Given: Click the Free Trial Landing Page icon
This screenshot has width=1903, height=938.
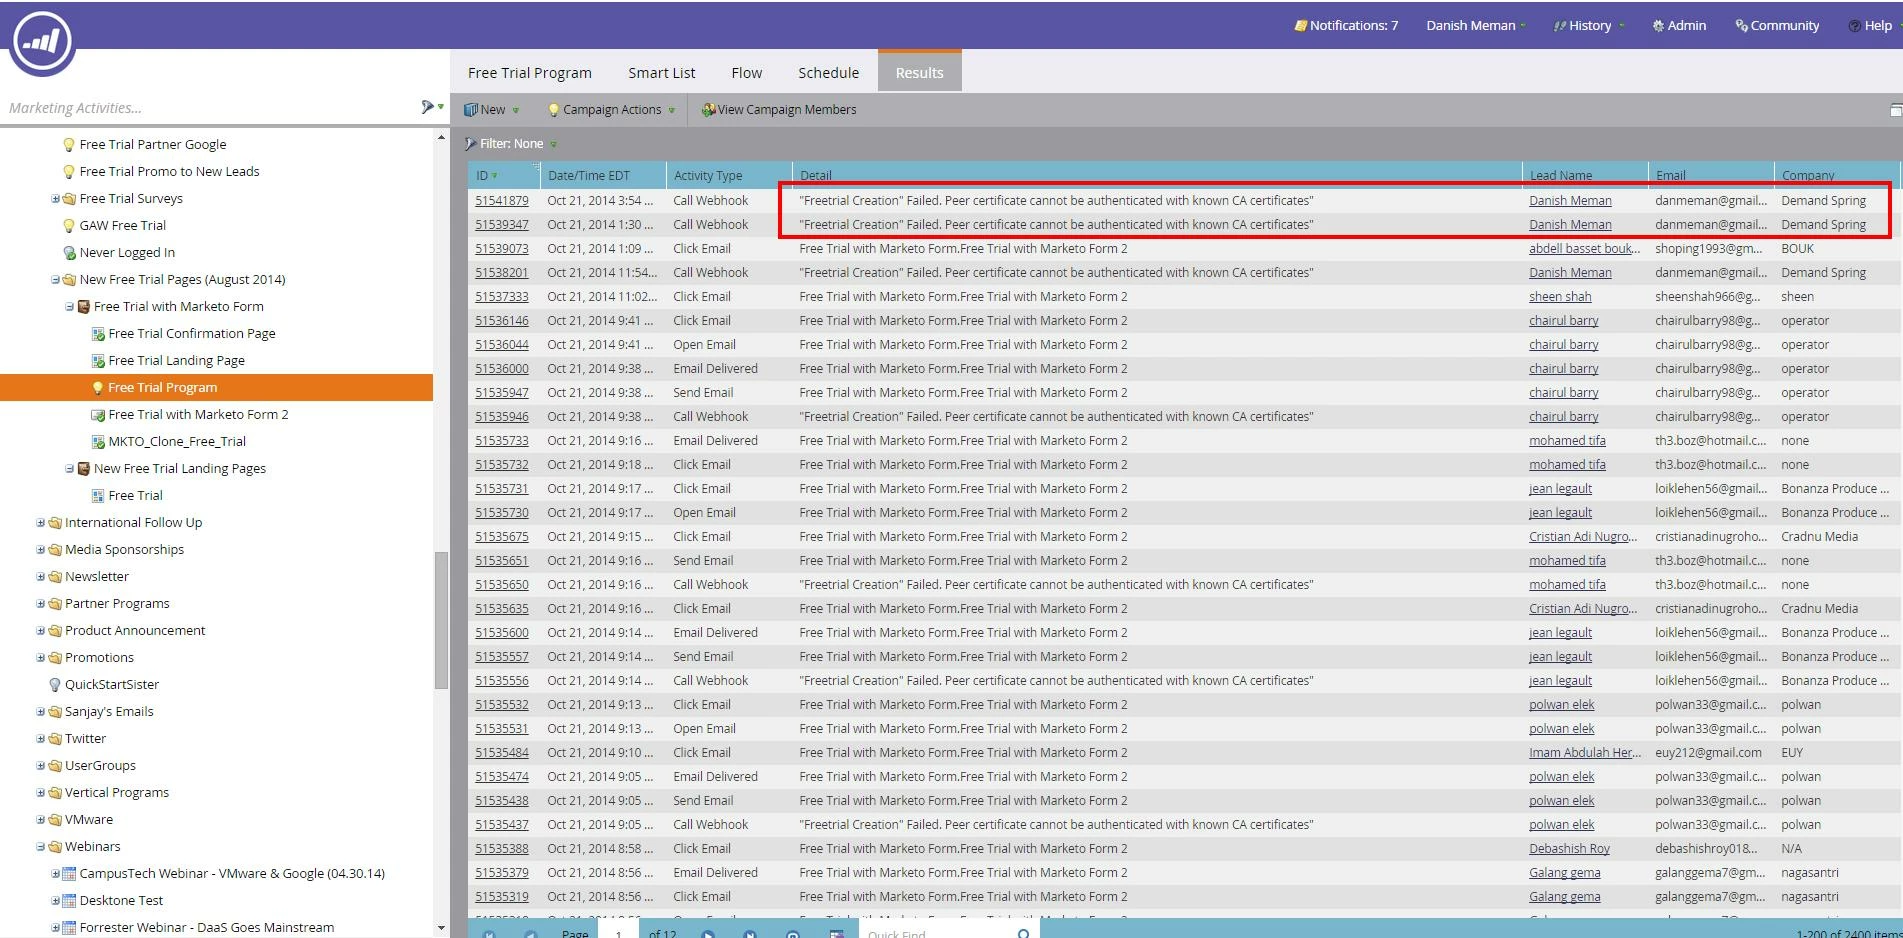Looking at the screenshot, I should (98, 361).
